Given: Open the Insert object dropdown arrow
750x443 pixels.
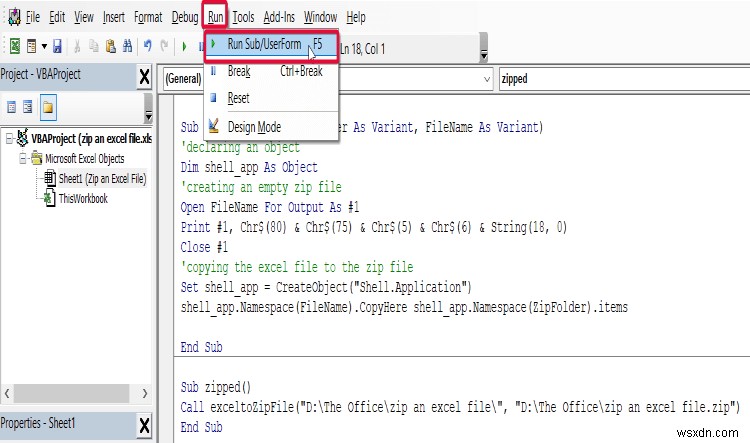Looking at the screenshot, I should click(x=44, y=46).
